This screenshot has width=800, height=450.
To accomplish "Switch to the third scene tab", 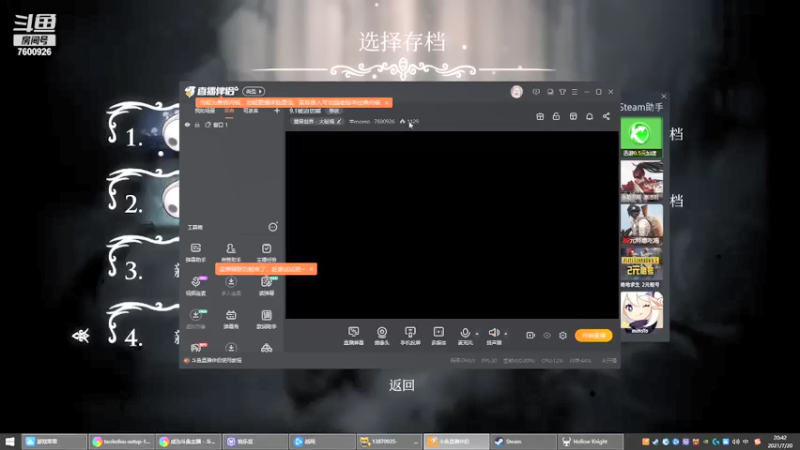I will [251, 111].
